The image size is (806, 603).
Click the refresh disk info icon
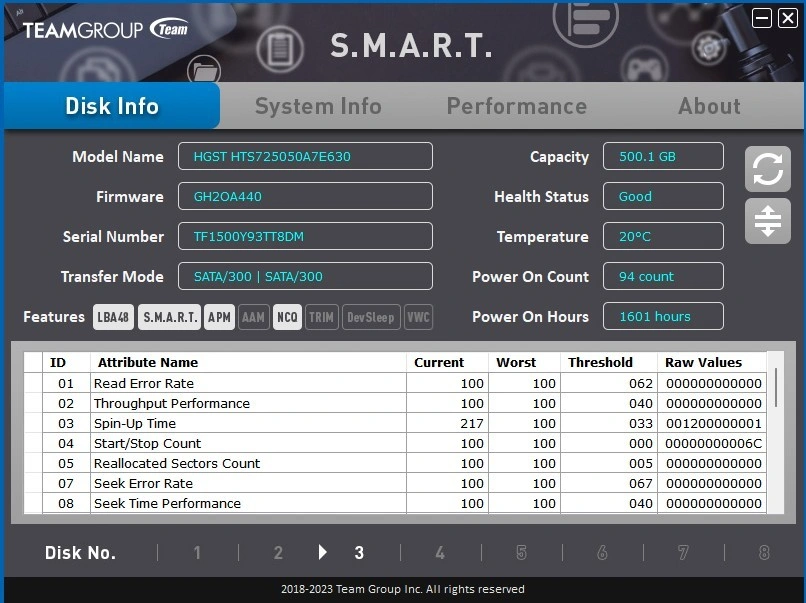tap(767, 169)
